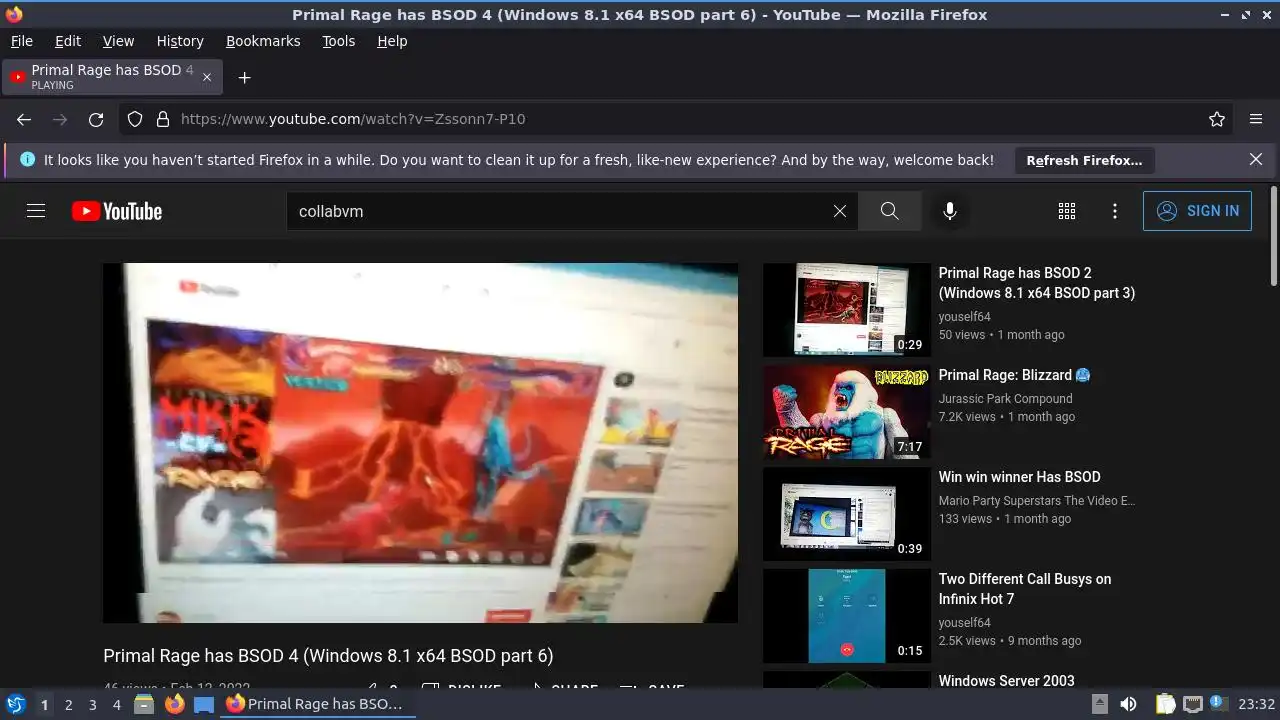Dismiss the Firefox refresh notification bar

(1256, 159)
